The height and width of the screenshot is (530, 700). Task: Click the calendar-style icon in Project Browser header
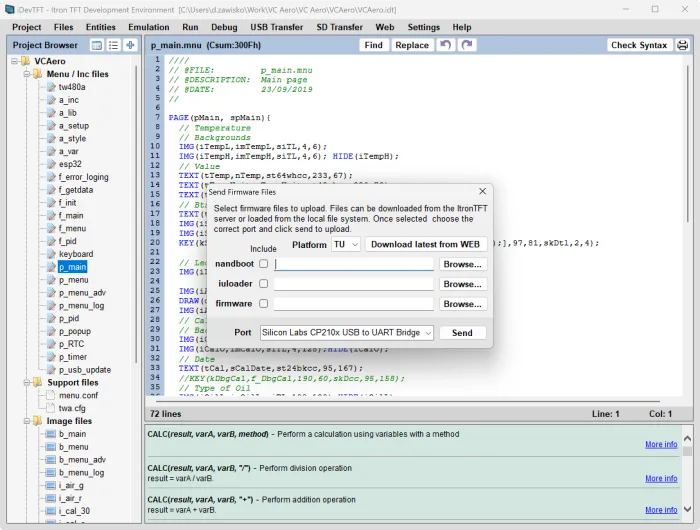(x=97, y=45)
